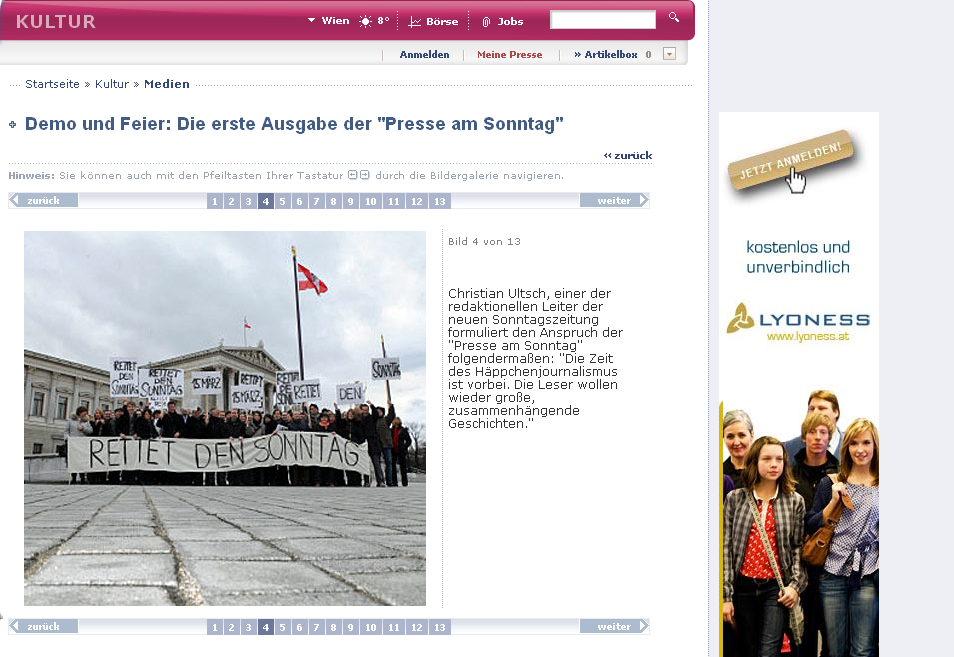Viewport: 954px width, 657px height.
Task: Click the Börse chart icon
Action: click(x=414, y=22)
